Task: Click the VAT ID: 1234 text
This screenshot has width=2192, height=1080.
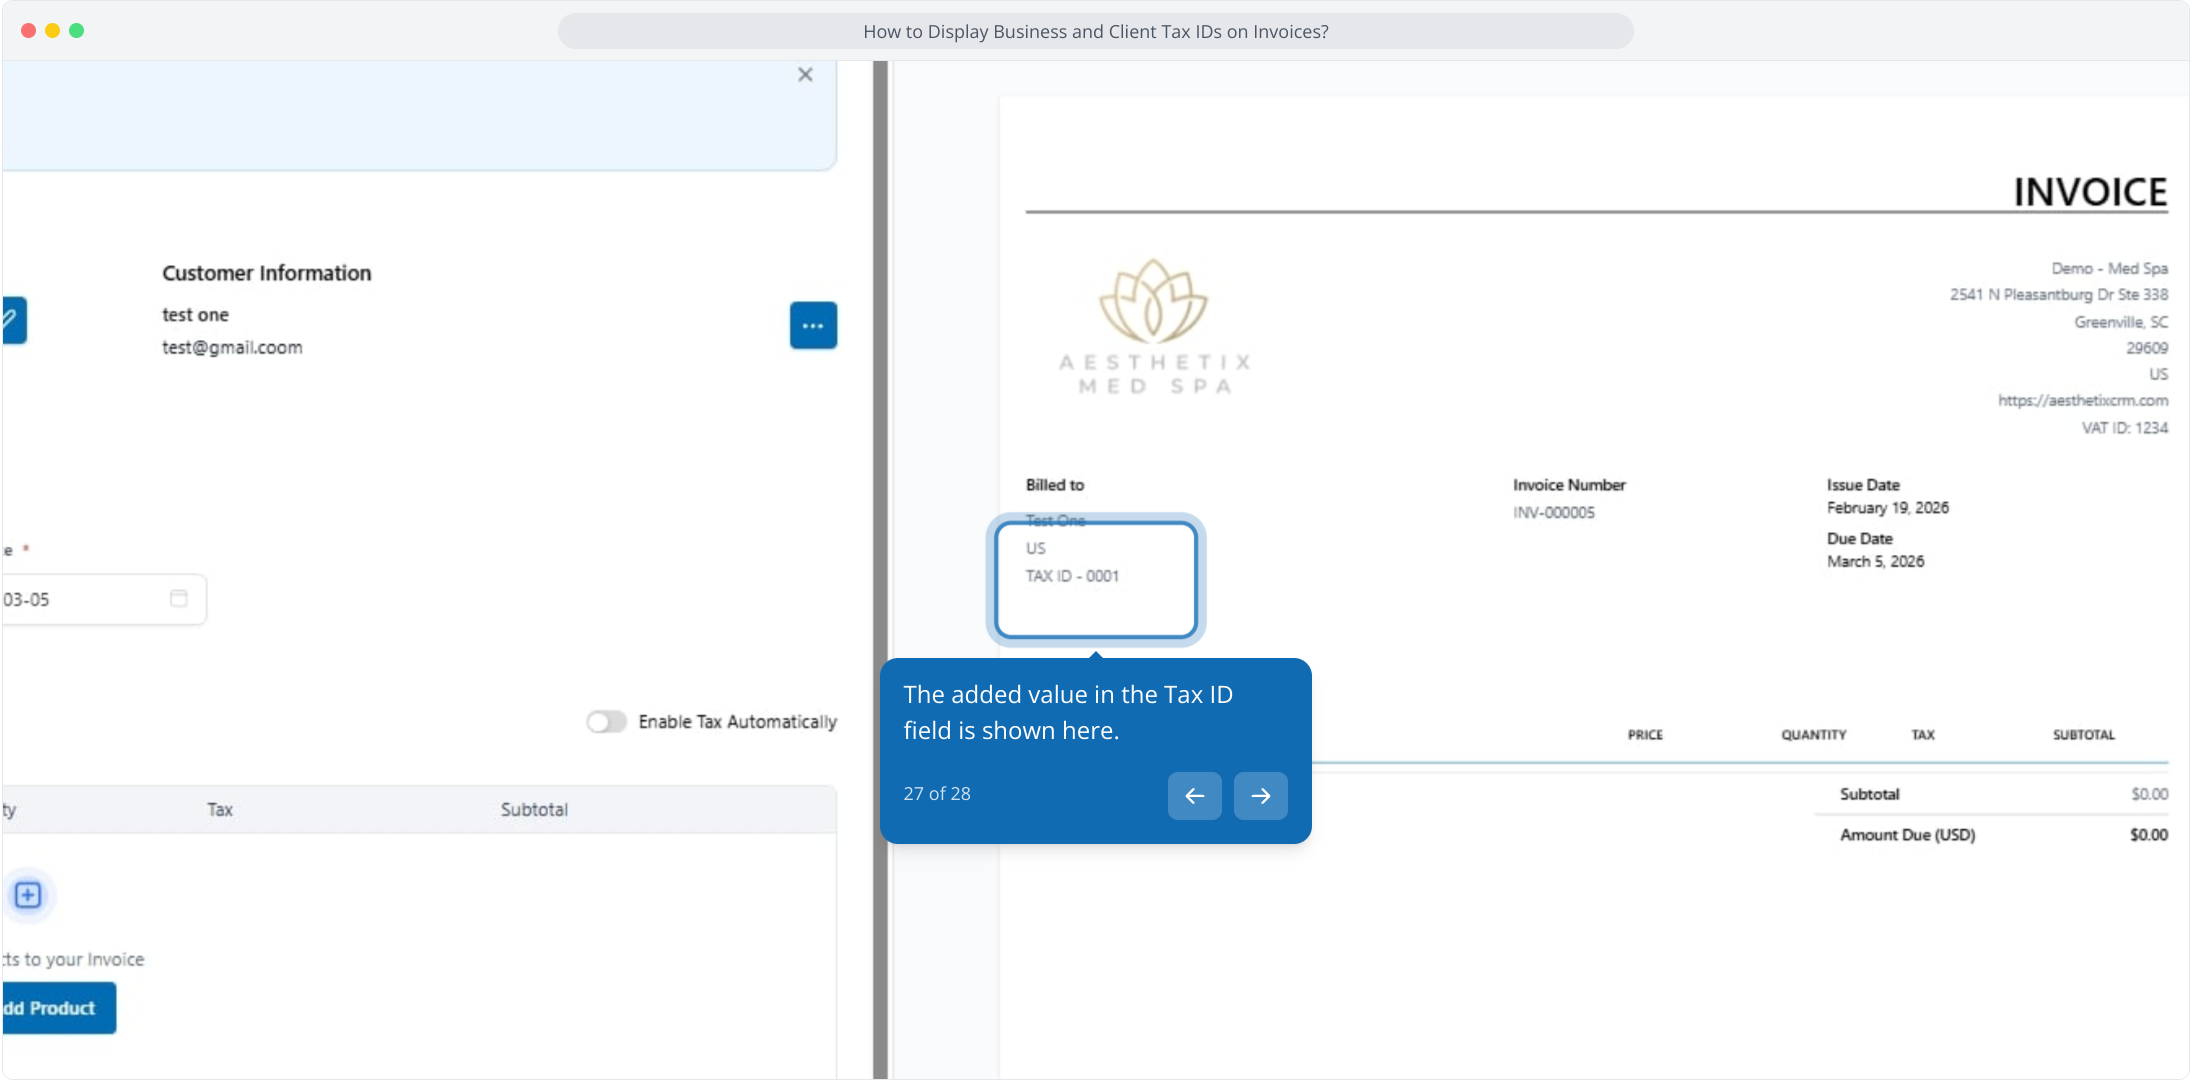Action: 2124,428
